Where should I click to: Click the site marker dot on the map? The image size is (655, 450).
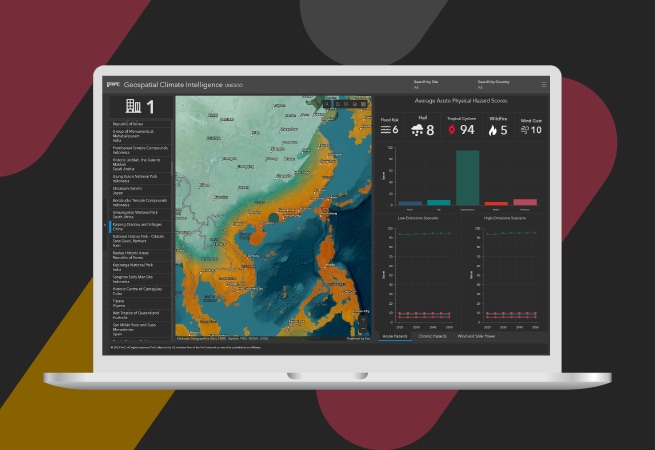[x=275, y=215]
